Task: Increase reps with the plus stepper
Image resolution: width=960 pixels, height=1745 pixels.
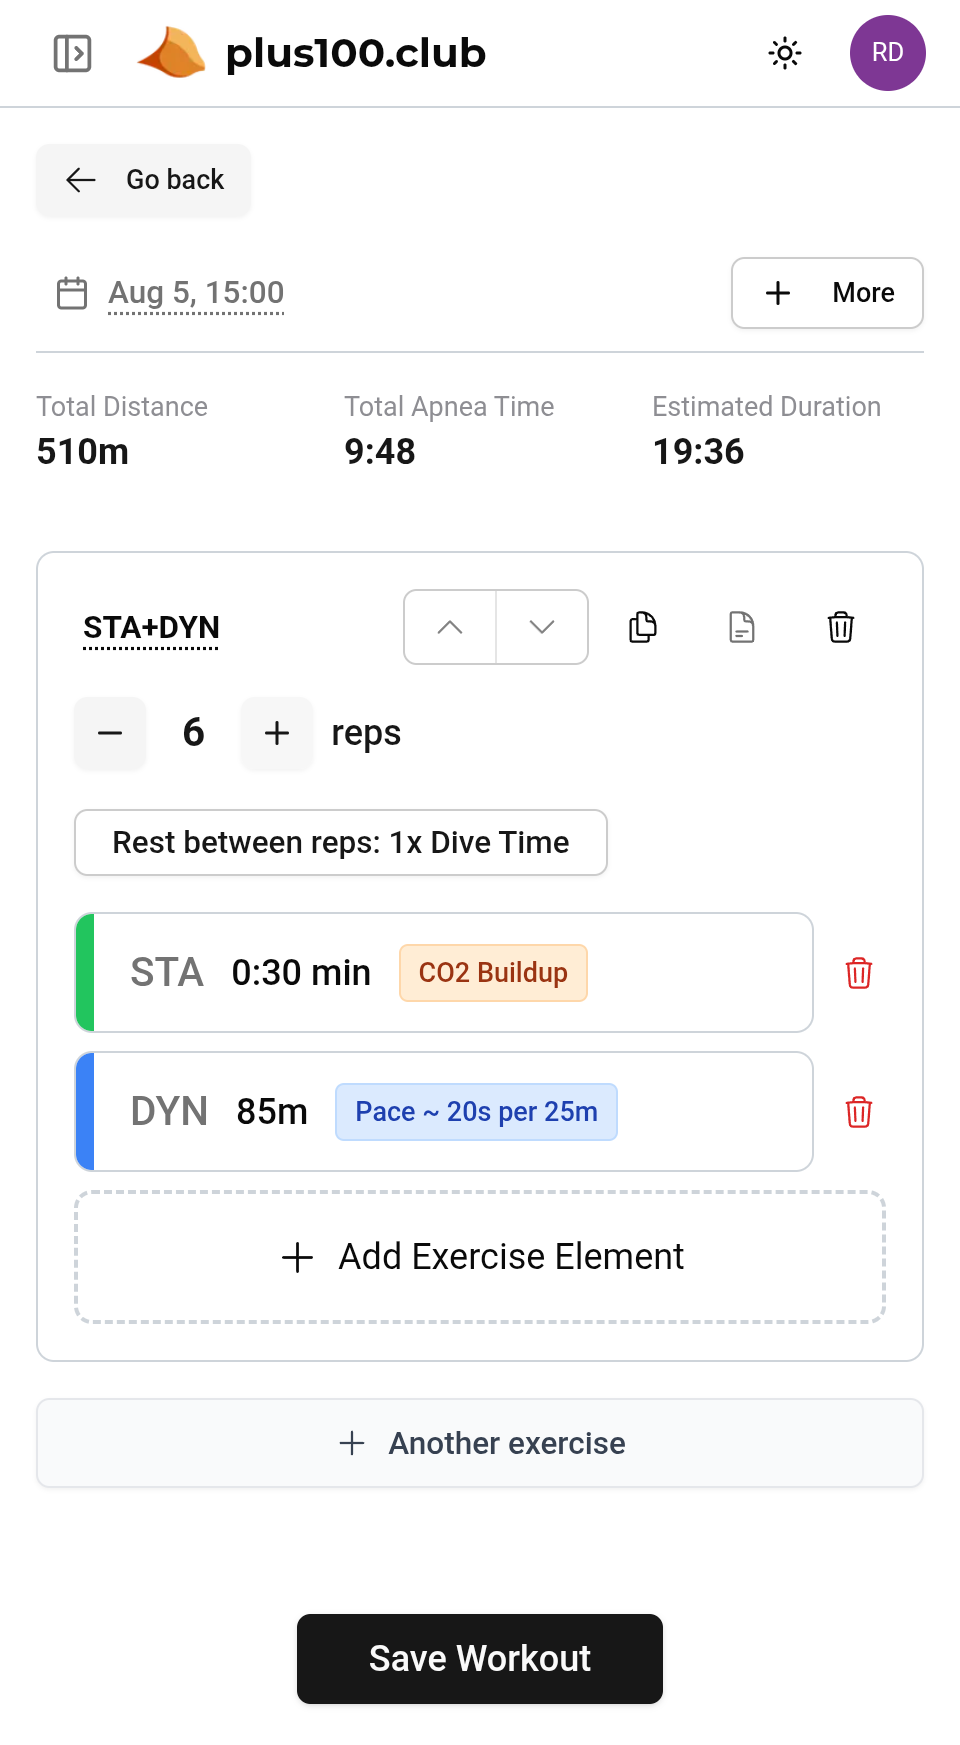Action: tap(276, 733)
